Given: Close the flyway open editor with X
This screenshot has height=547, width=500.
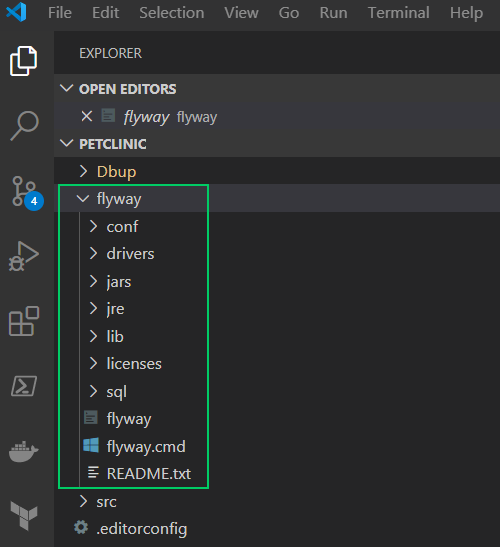Looking at the screenshot, I should (x=87, y=116).
